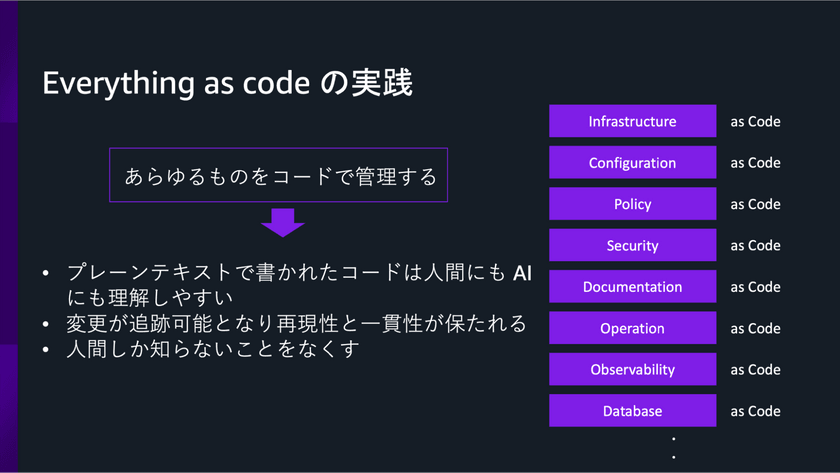Viewport: 840px width, 473px height.
Task: Select the Operation purple box
Action: click(x=632, y=328)
